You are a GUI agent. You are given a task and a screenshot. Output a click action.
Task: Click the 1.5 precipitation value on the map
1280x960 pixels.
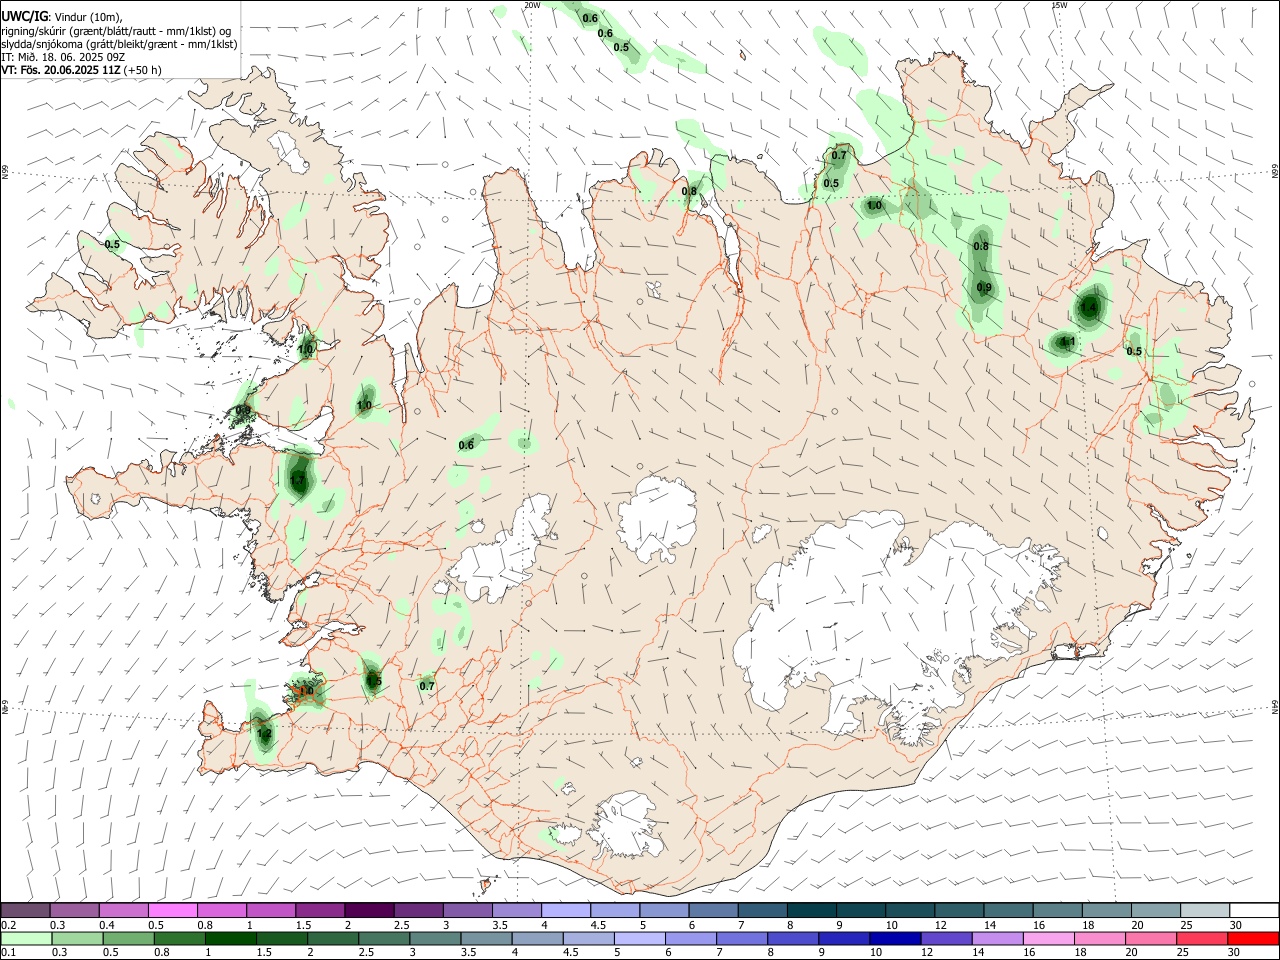coord(373,681)
